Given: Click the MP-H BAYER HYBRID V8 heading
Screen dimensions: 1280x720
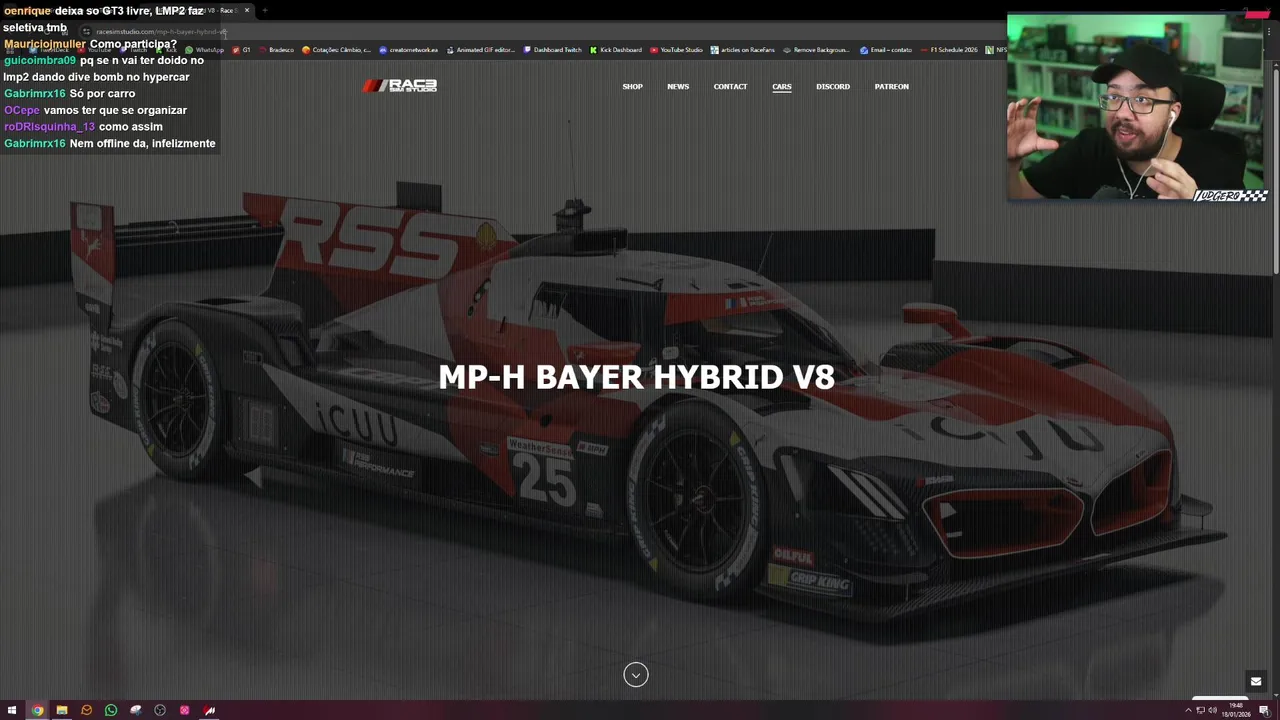Looking at the screenshot, I should point(636,377).
